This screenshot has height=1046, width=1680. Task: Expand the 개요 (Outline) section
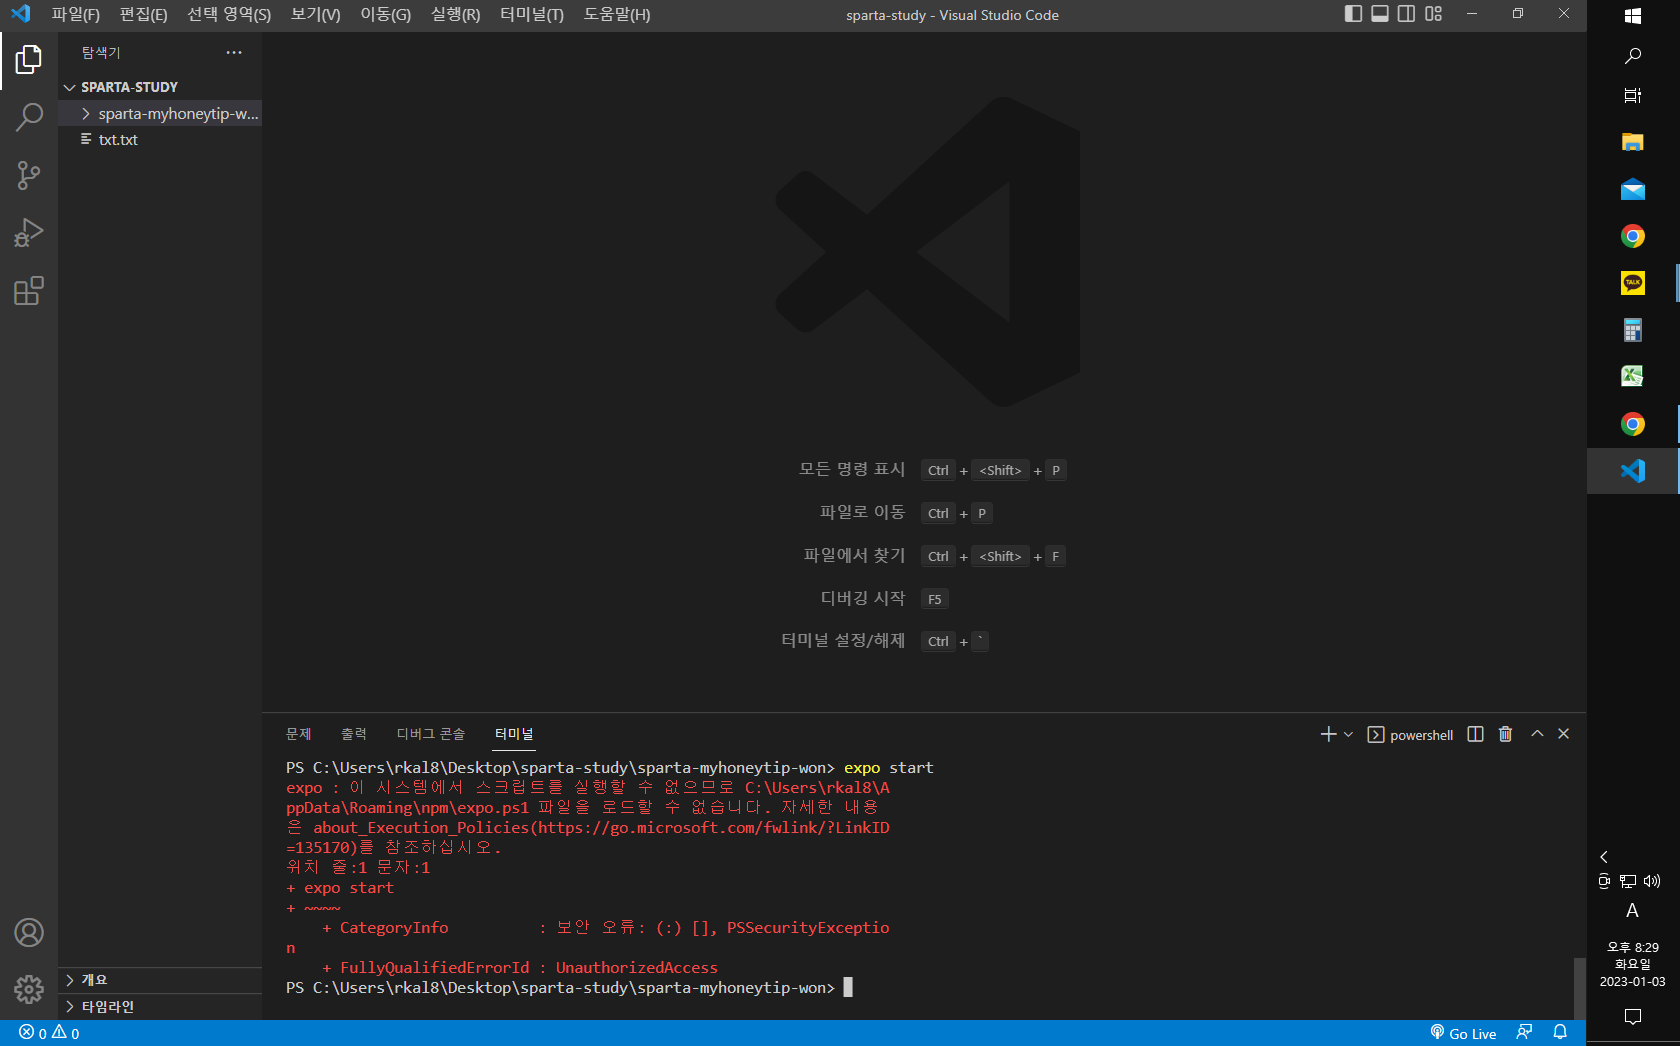coord(160,980)
